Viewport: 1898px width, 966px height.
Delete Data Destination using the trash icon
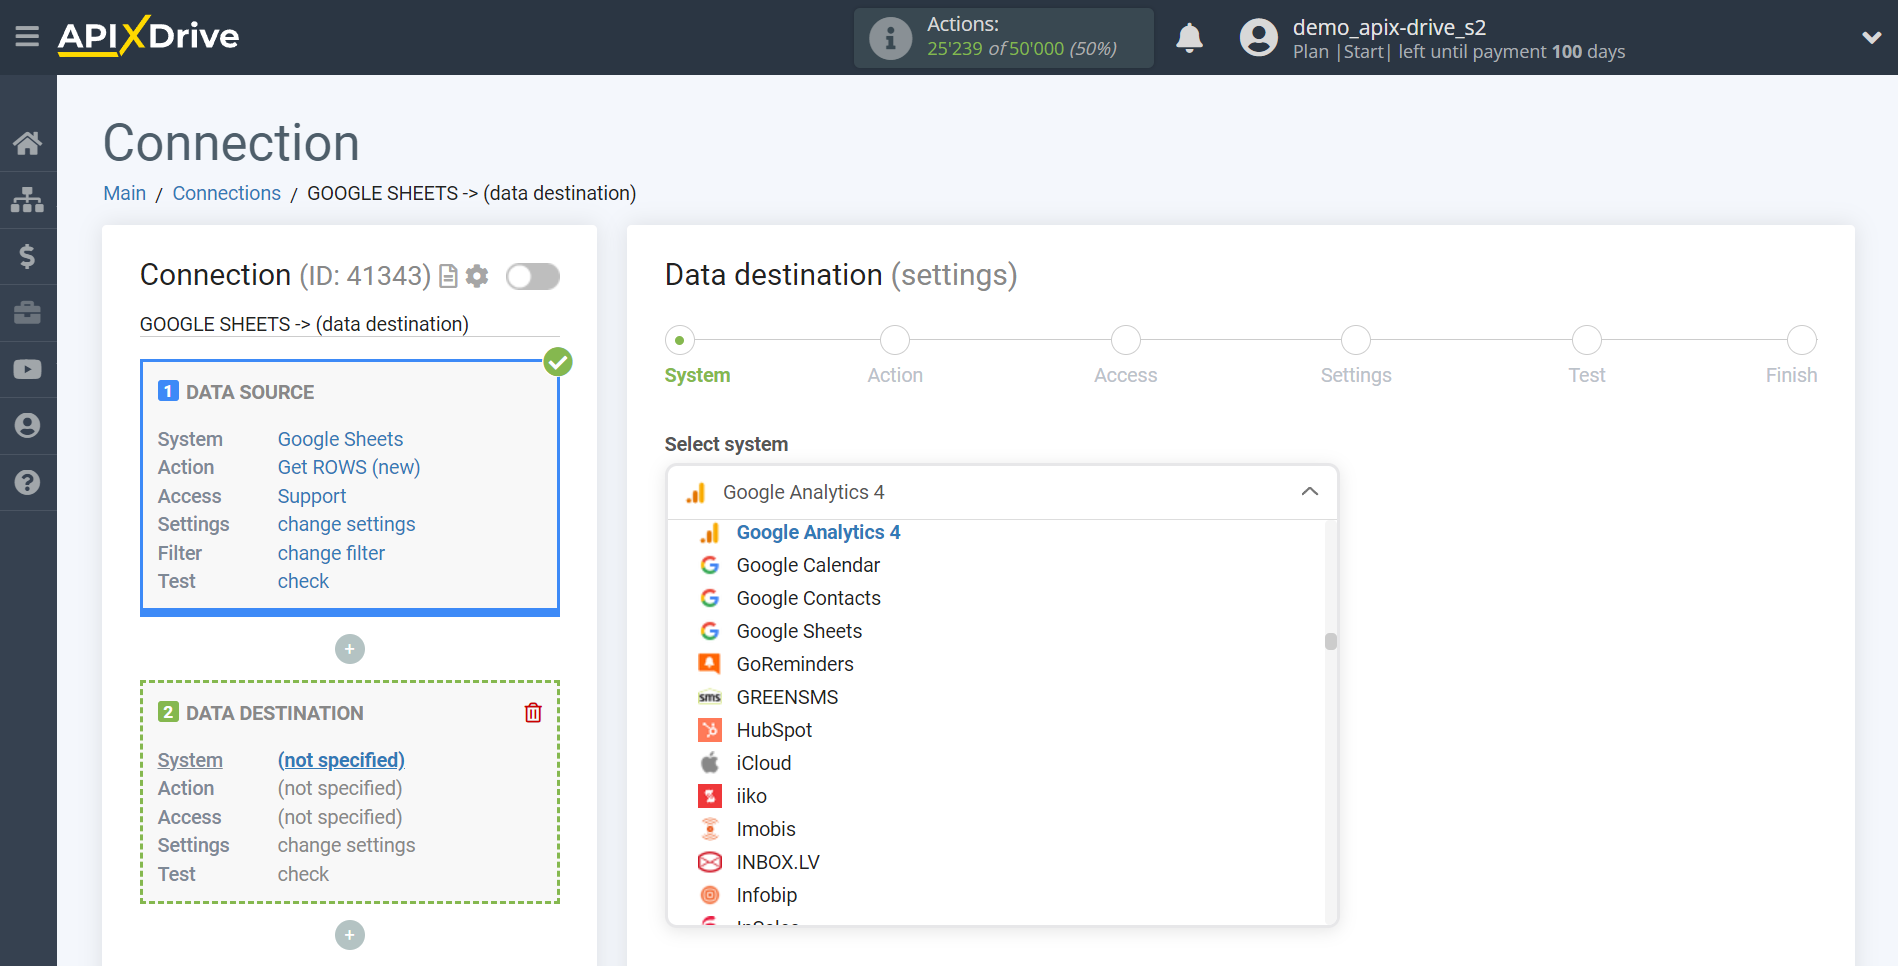(x=533, y=712)
